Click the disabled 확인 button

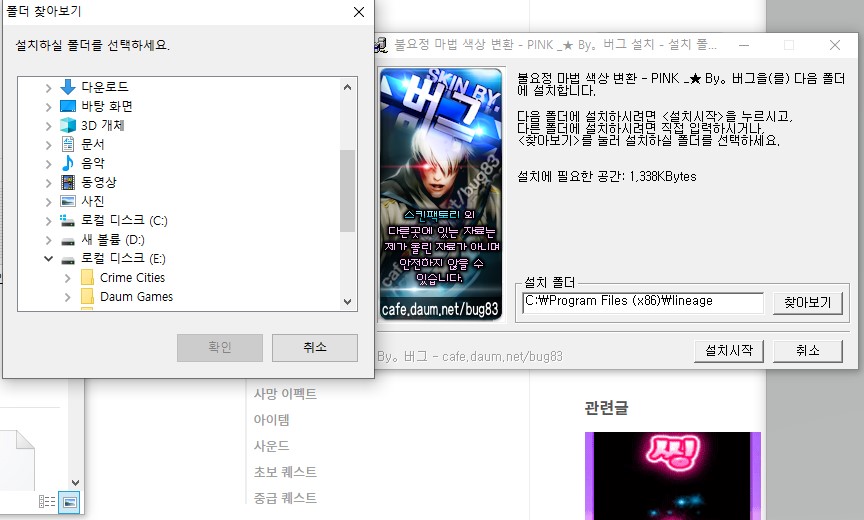pos(220,348)
